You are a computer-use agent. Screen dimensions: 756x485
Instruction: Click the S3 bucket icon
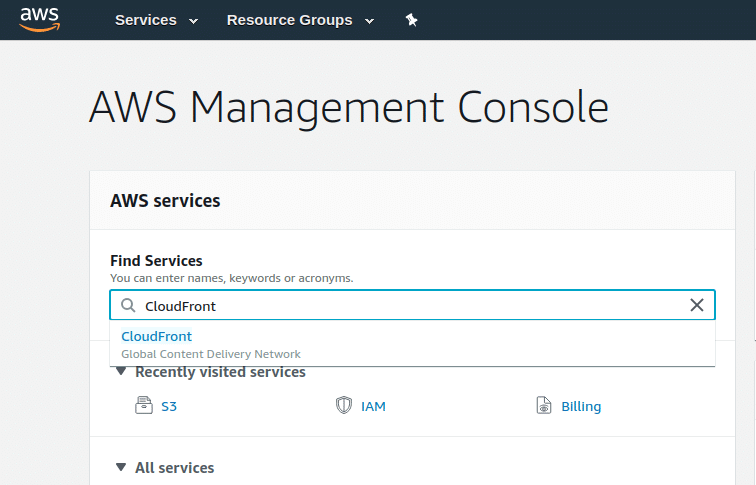click(x=144, y=405)
